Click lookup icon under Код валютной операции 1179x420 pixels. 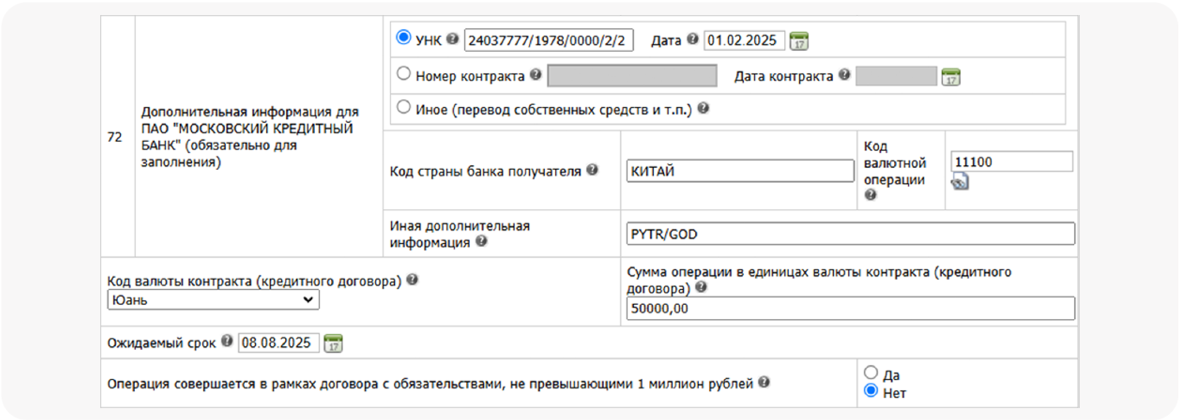pyautogui.click(x=960, y=181)
